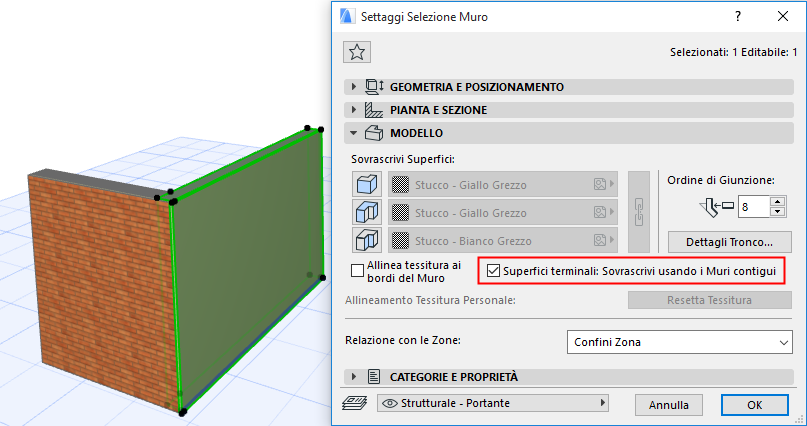Open Relazione con le Zone dropdown
The image size is (807, 426).
click(679, 342)
